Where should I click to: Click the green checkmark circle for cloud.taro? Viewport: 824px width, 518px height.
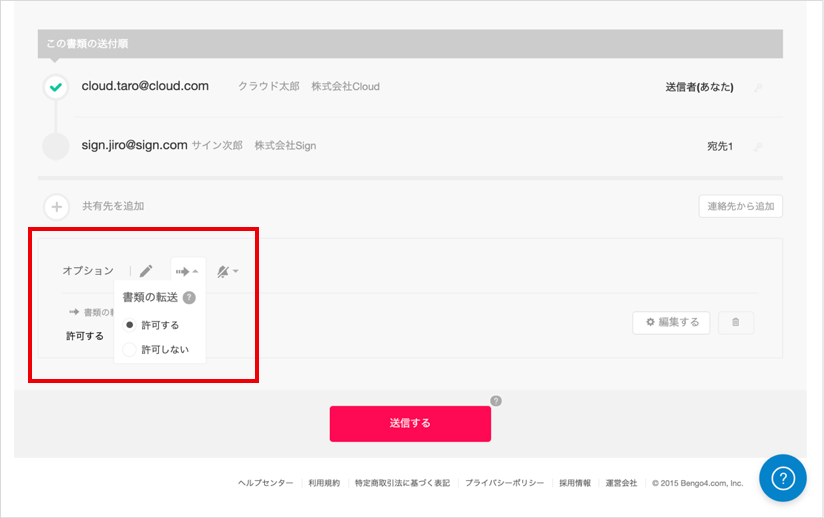point(56,87)
